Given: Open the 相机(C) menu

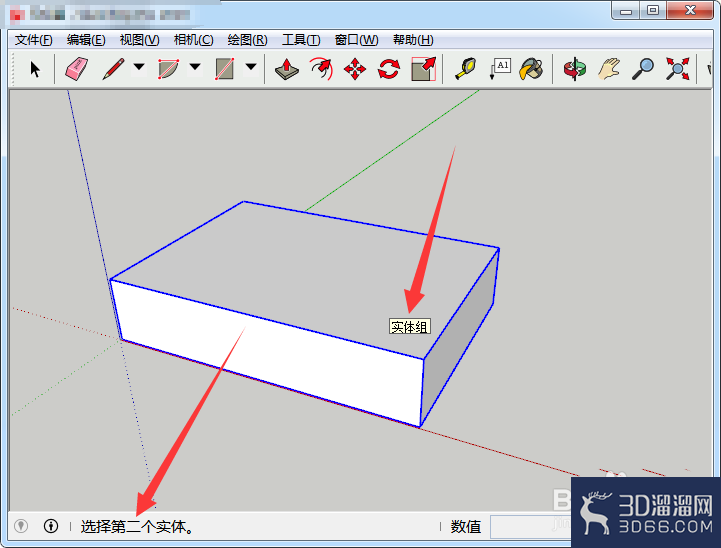Looking at the screenshot, I should click(x=194, y=40).
